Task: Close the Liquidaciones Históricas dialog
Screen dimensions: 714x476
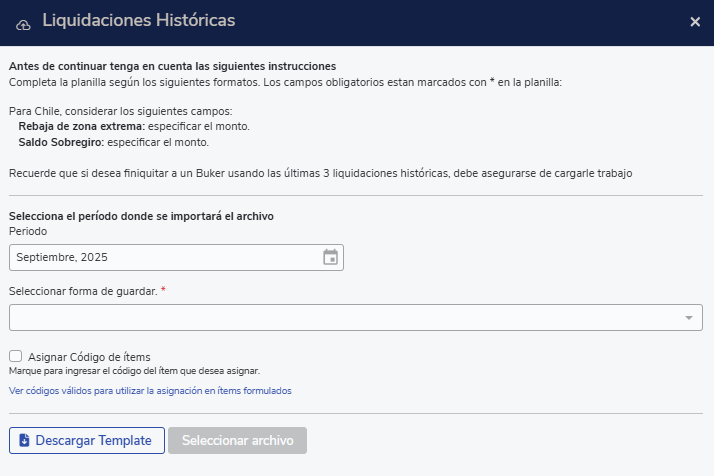Action: pyautogui.click(x=695, y=22)
